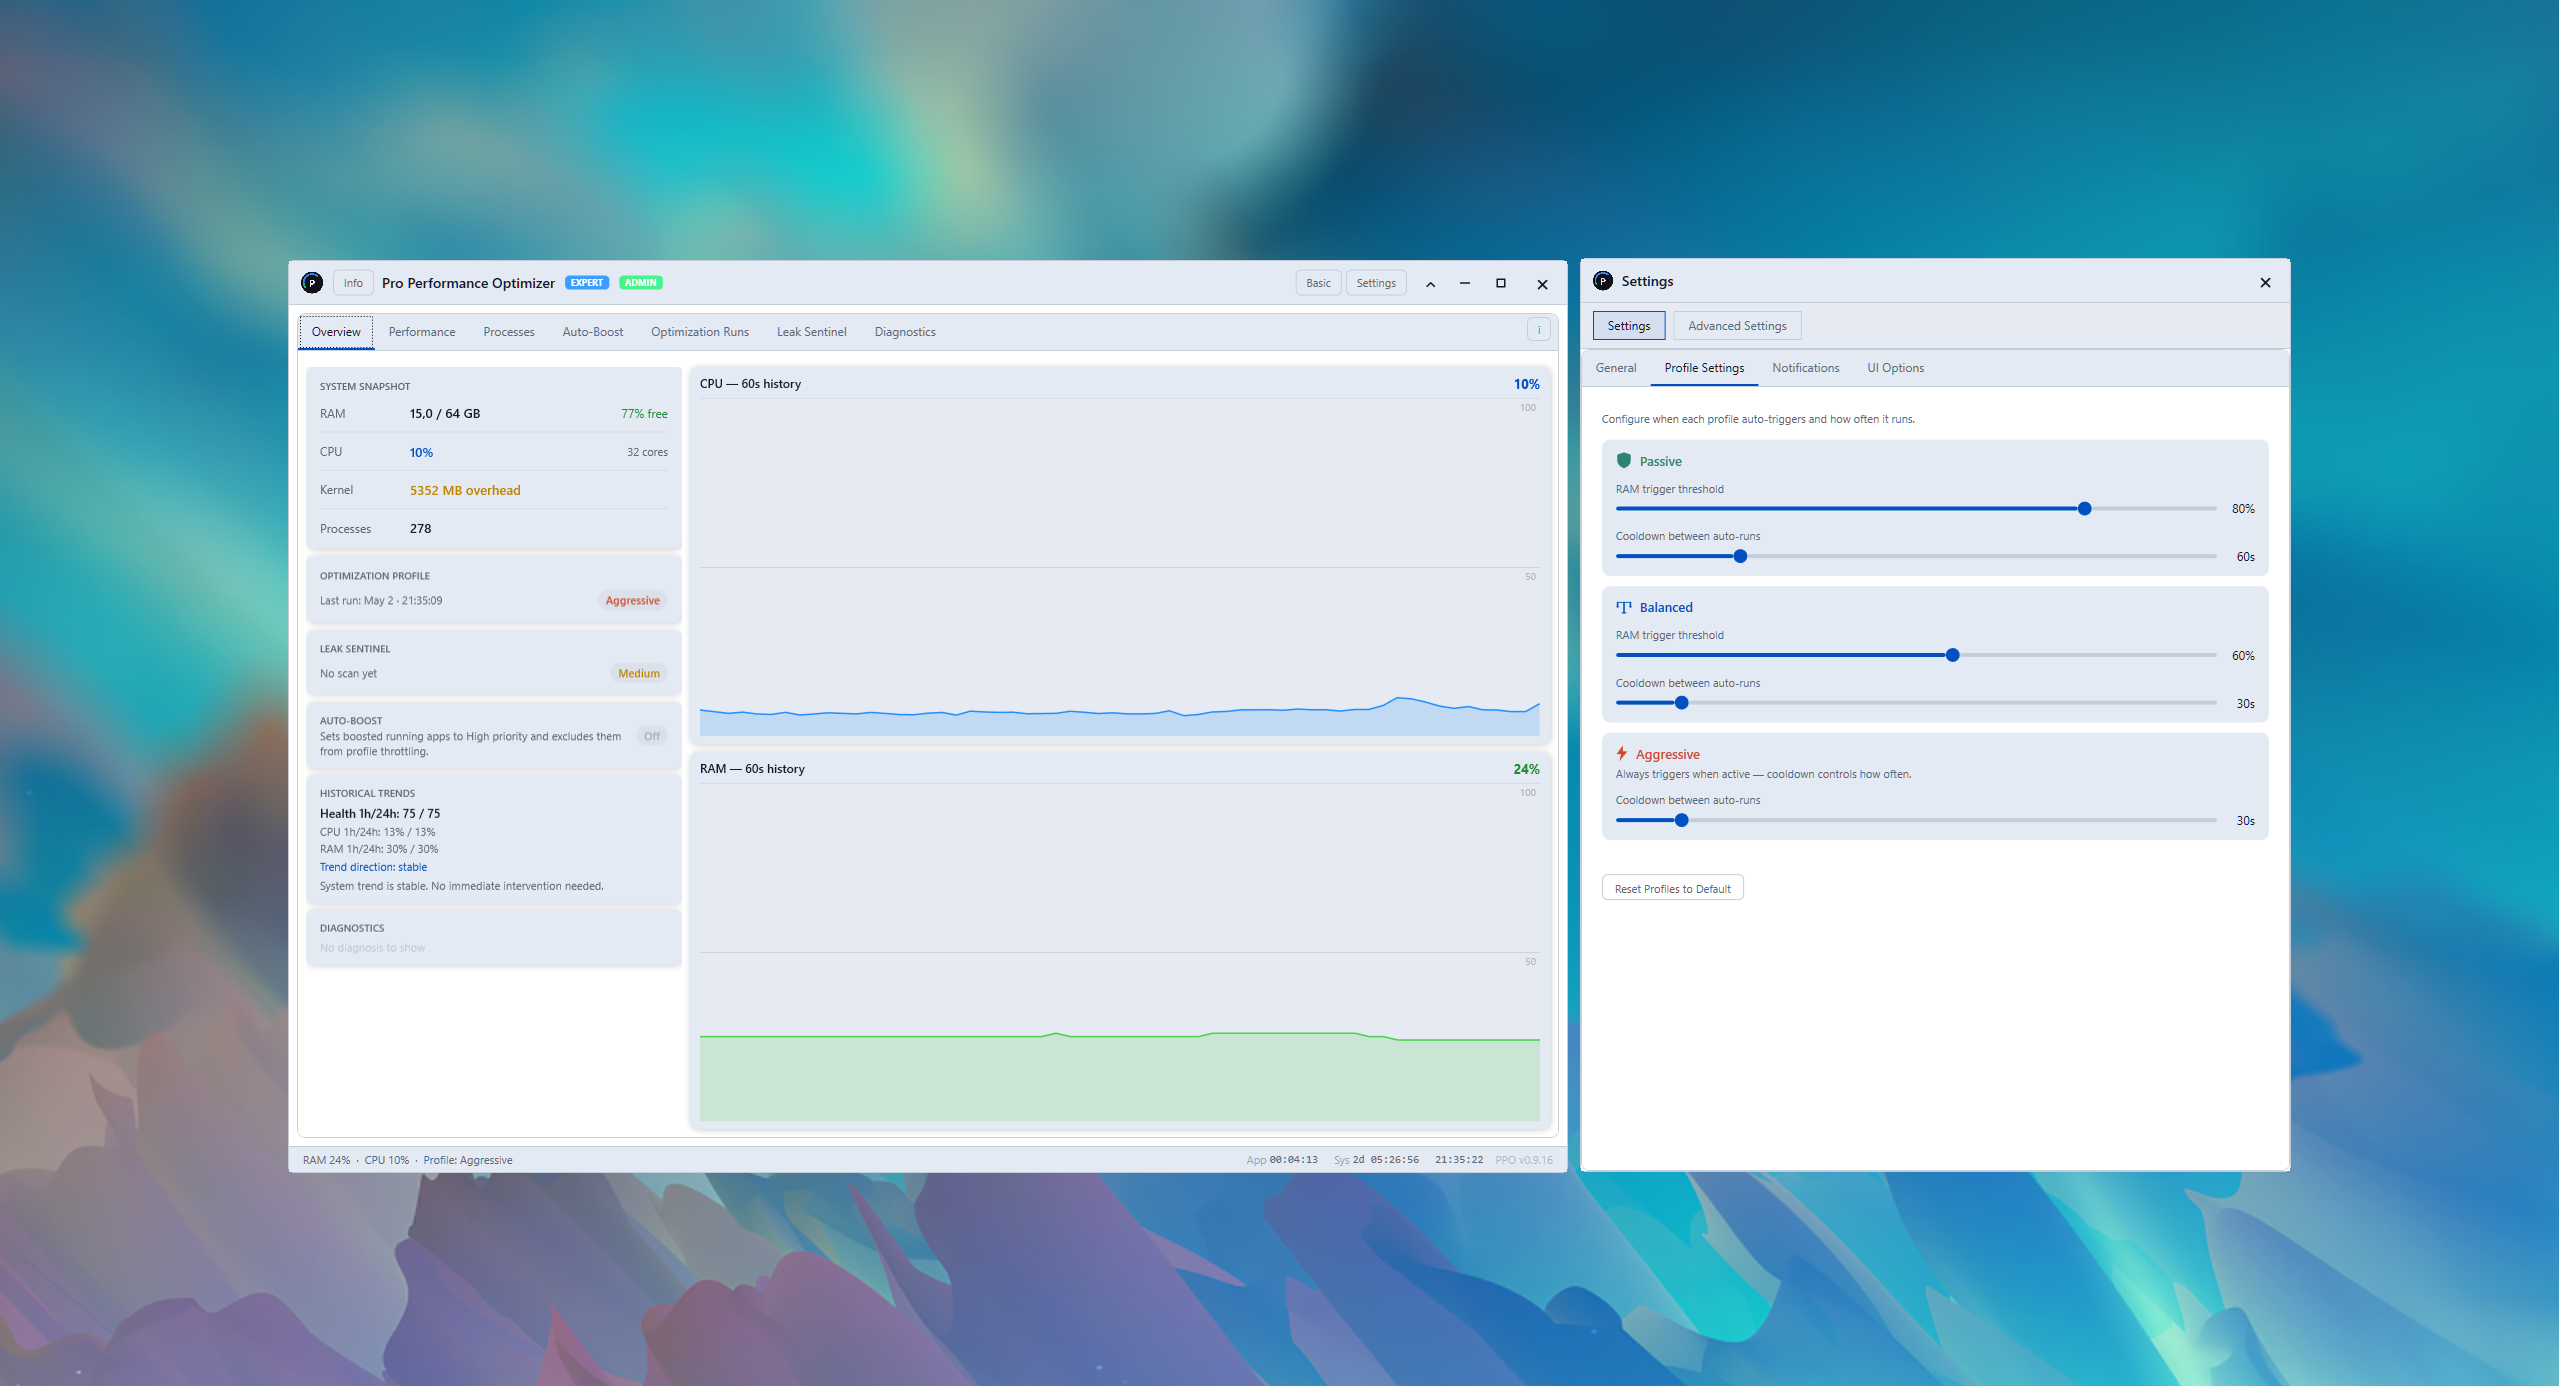This screenshot has width=2559, height=1386.
Task: Click the '77% free' RAM value
Action: (x=644, y=414)
